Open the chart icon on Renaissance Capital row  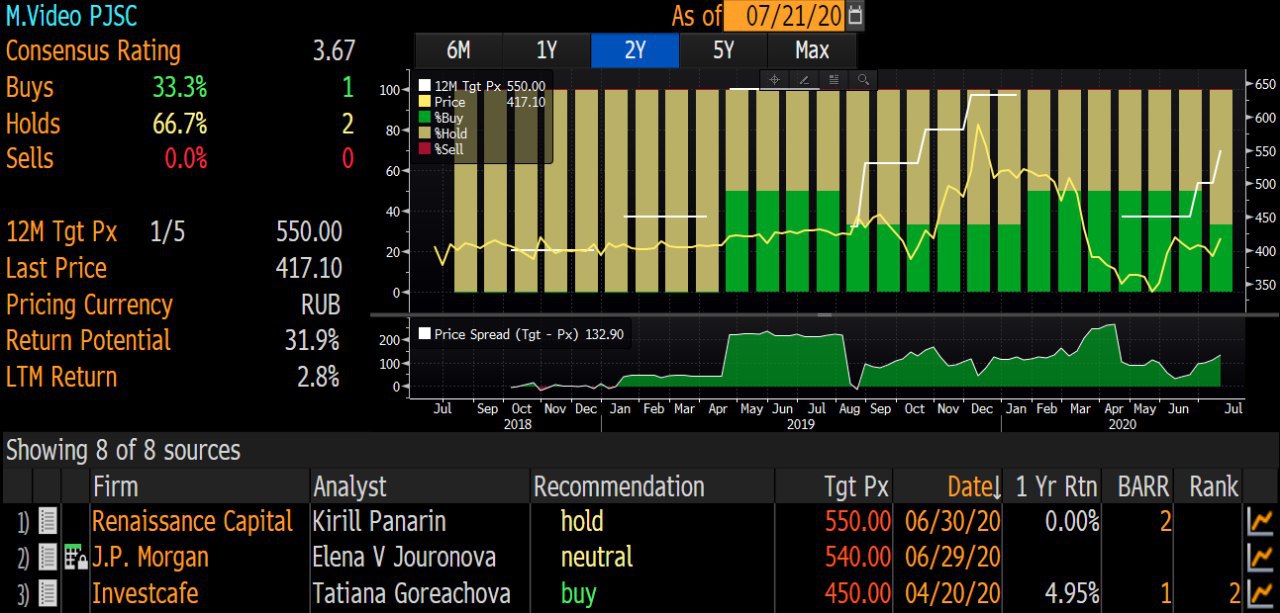coord(1261,522)
